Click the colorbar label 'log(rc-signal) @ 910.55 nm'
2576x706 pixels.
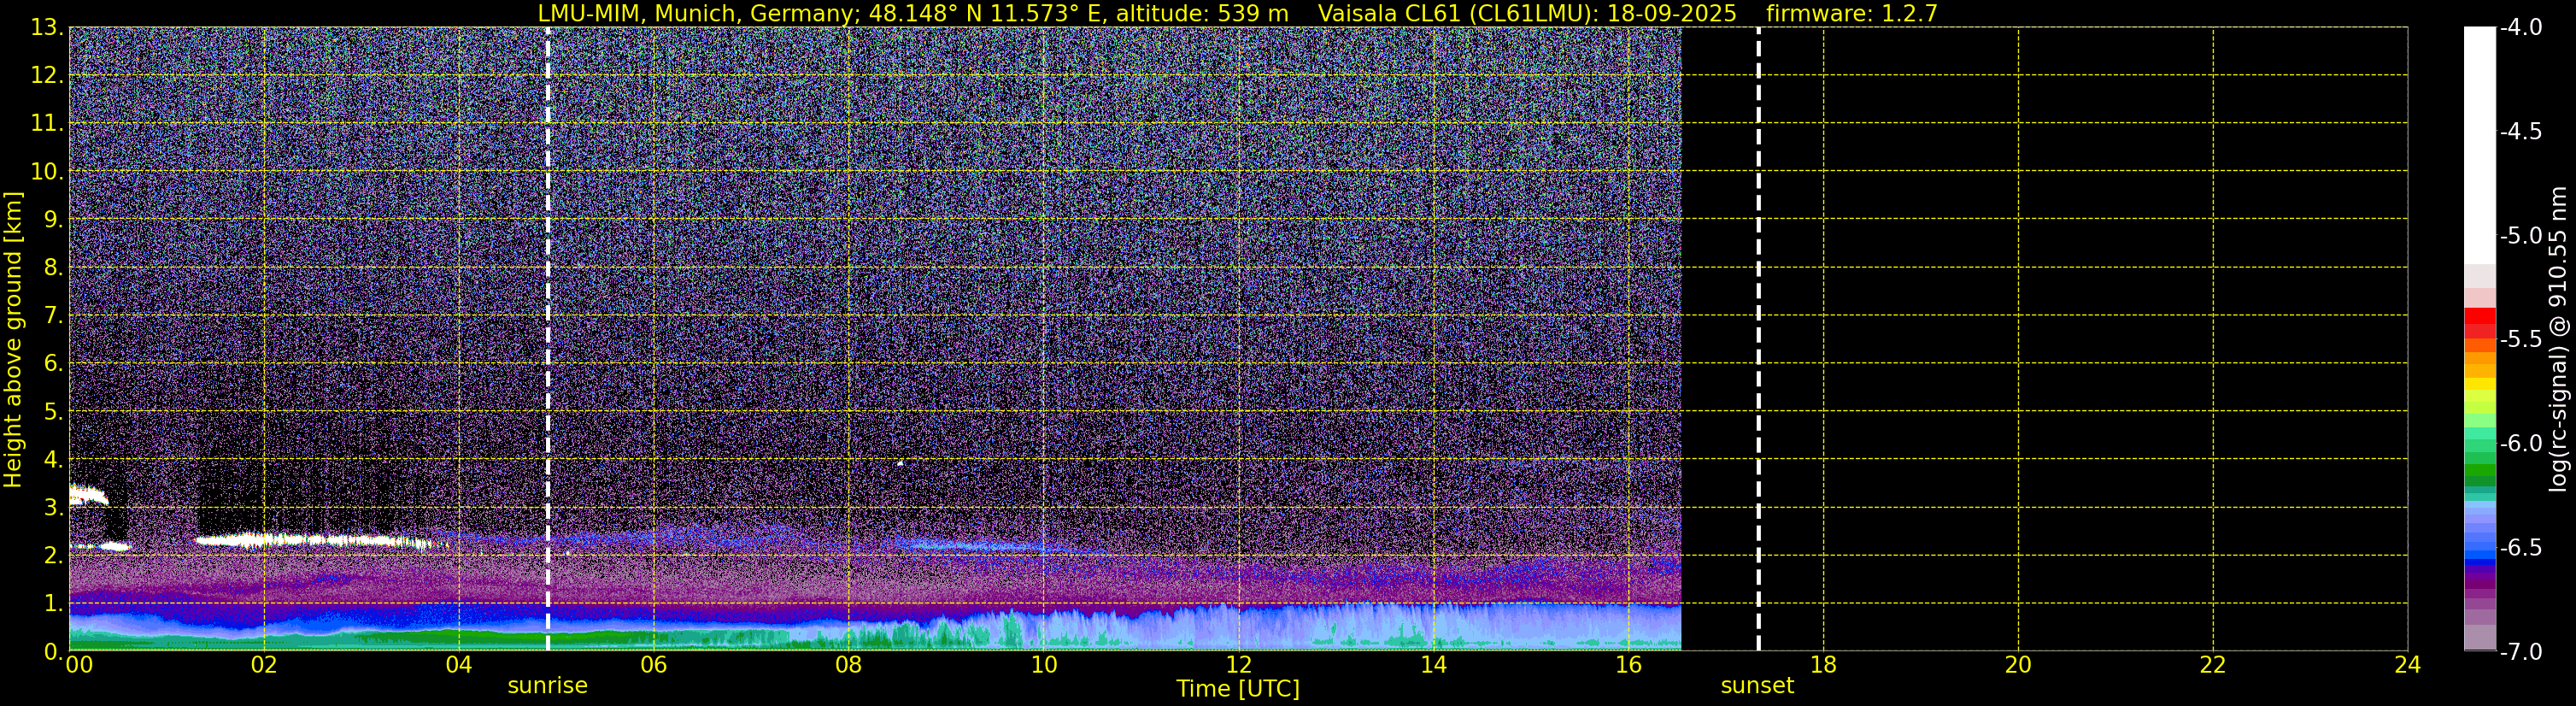pos(2558,339)
